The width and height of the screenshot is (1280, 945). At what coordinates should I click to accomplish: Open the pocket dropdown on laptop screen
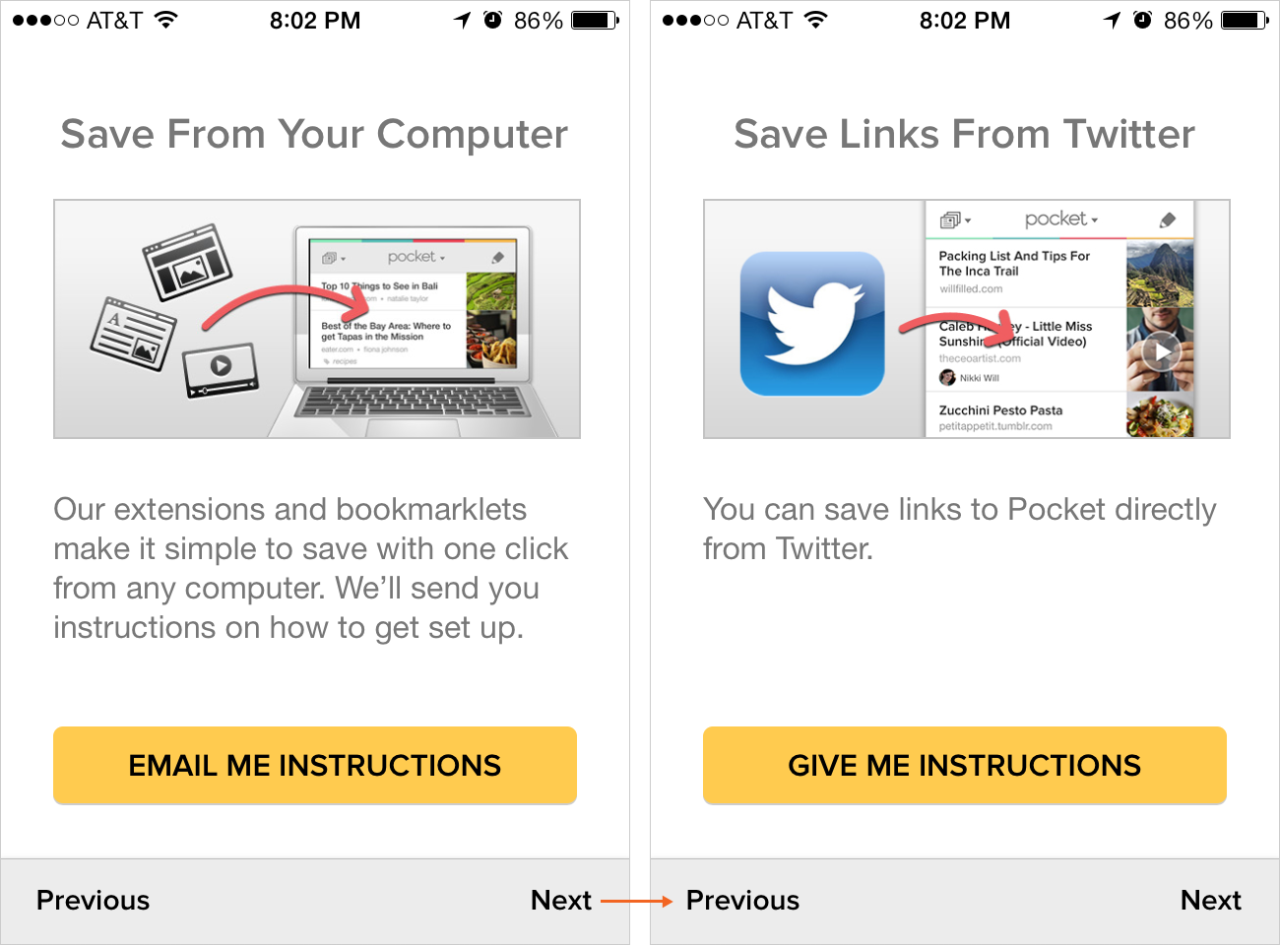(x=417, y=257)
